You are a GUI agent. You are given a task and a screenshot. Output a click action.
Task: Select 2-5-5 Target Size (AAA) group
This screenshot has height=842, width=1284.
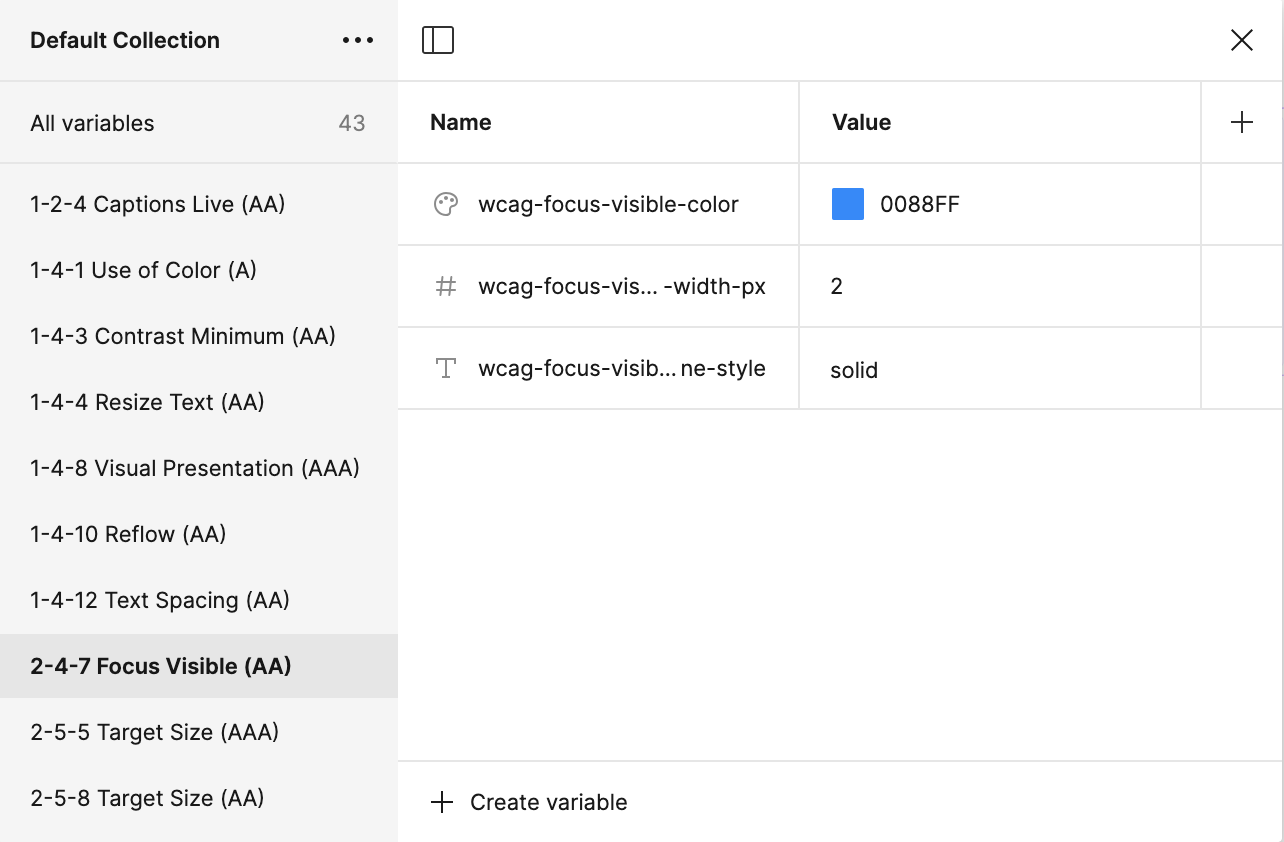coord(155,732)
